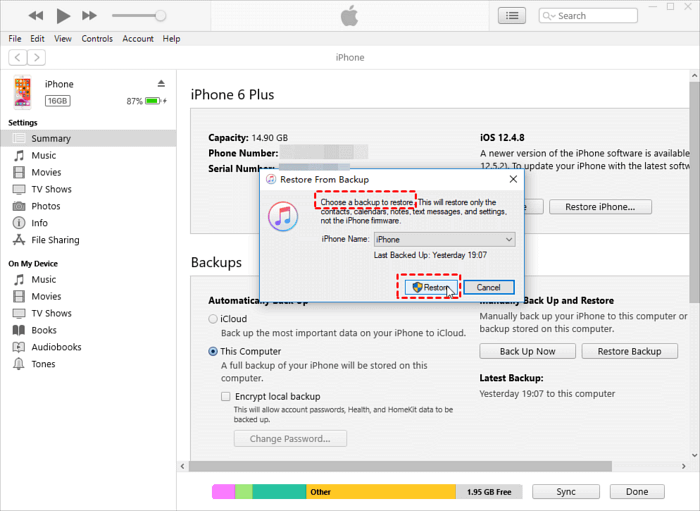Viewport: 700px width, 511px height.
Task: Click the back navigation arrow
Action: pos(17,58)
